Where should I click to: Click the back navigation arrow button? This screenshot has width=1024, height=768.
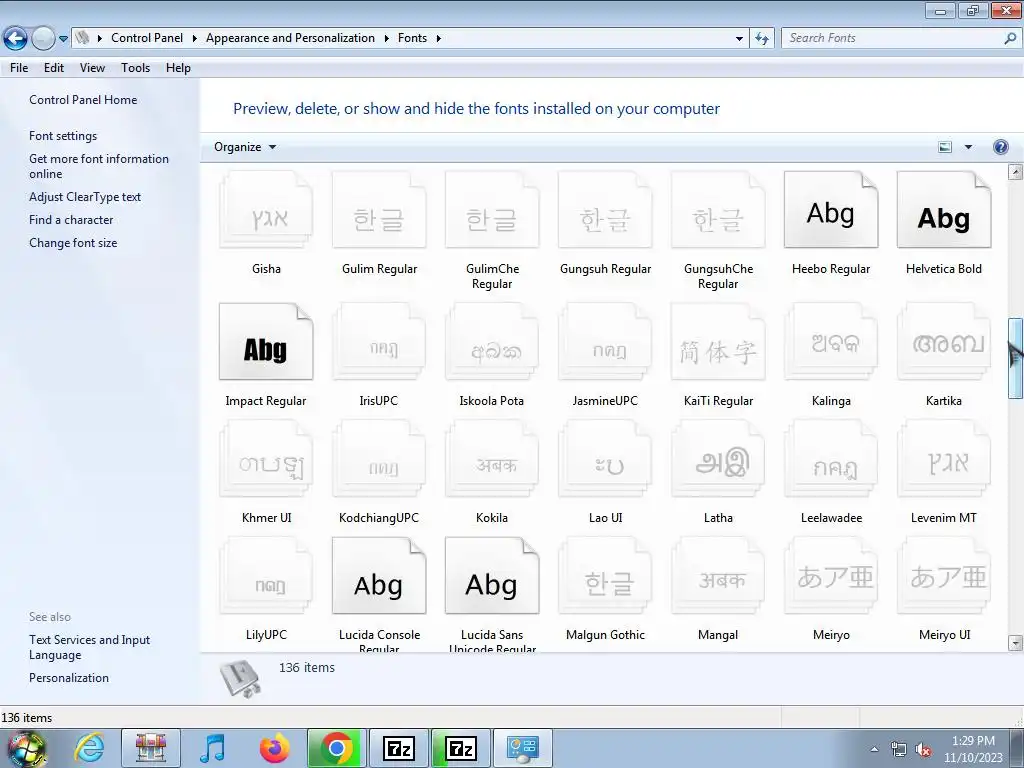pyautogui.click(x=16, y=39)
